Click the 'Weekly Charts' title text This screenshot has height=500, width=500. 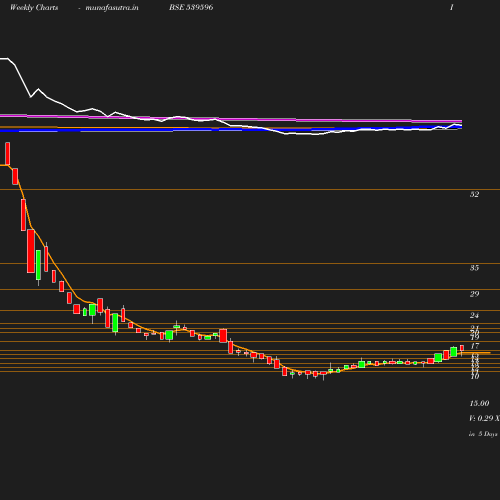(34, 8)
